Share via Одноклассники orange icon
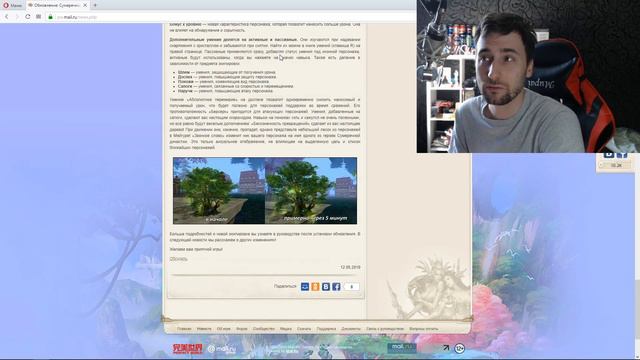Image resolution: width=640 pixels, height=360 pixels. click(x=315, y=287)
